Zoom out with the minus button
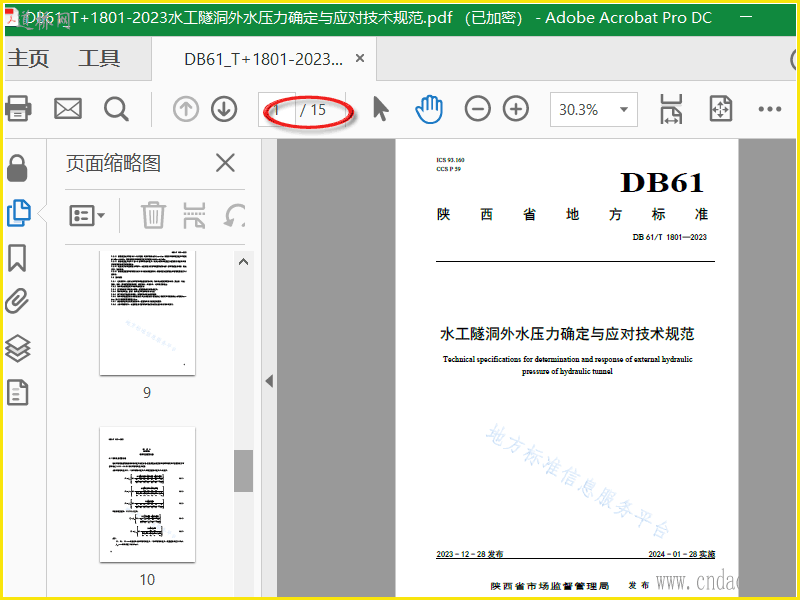The image size is (800, 600). pos(478,109)
